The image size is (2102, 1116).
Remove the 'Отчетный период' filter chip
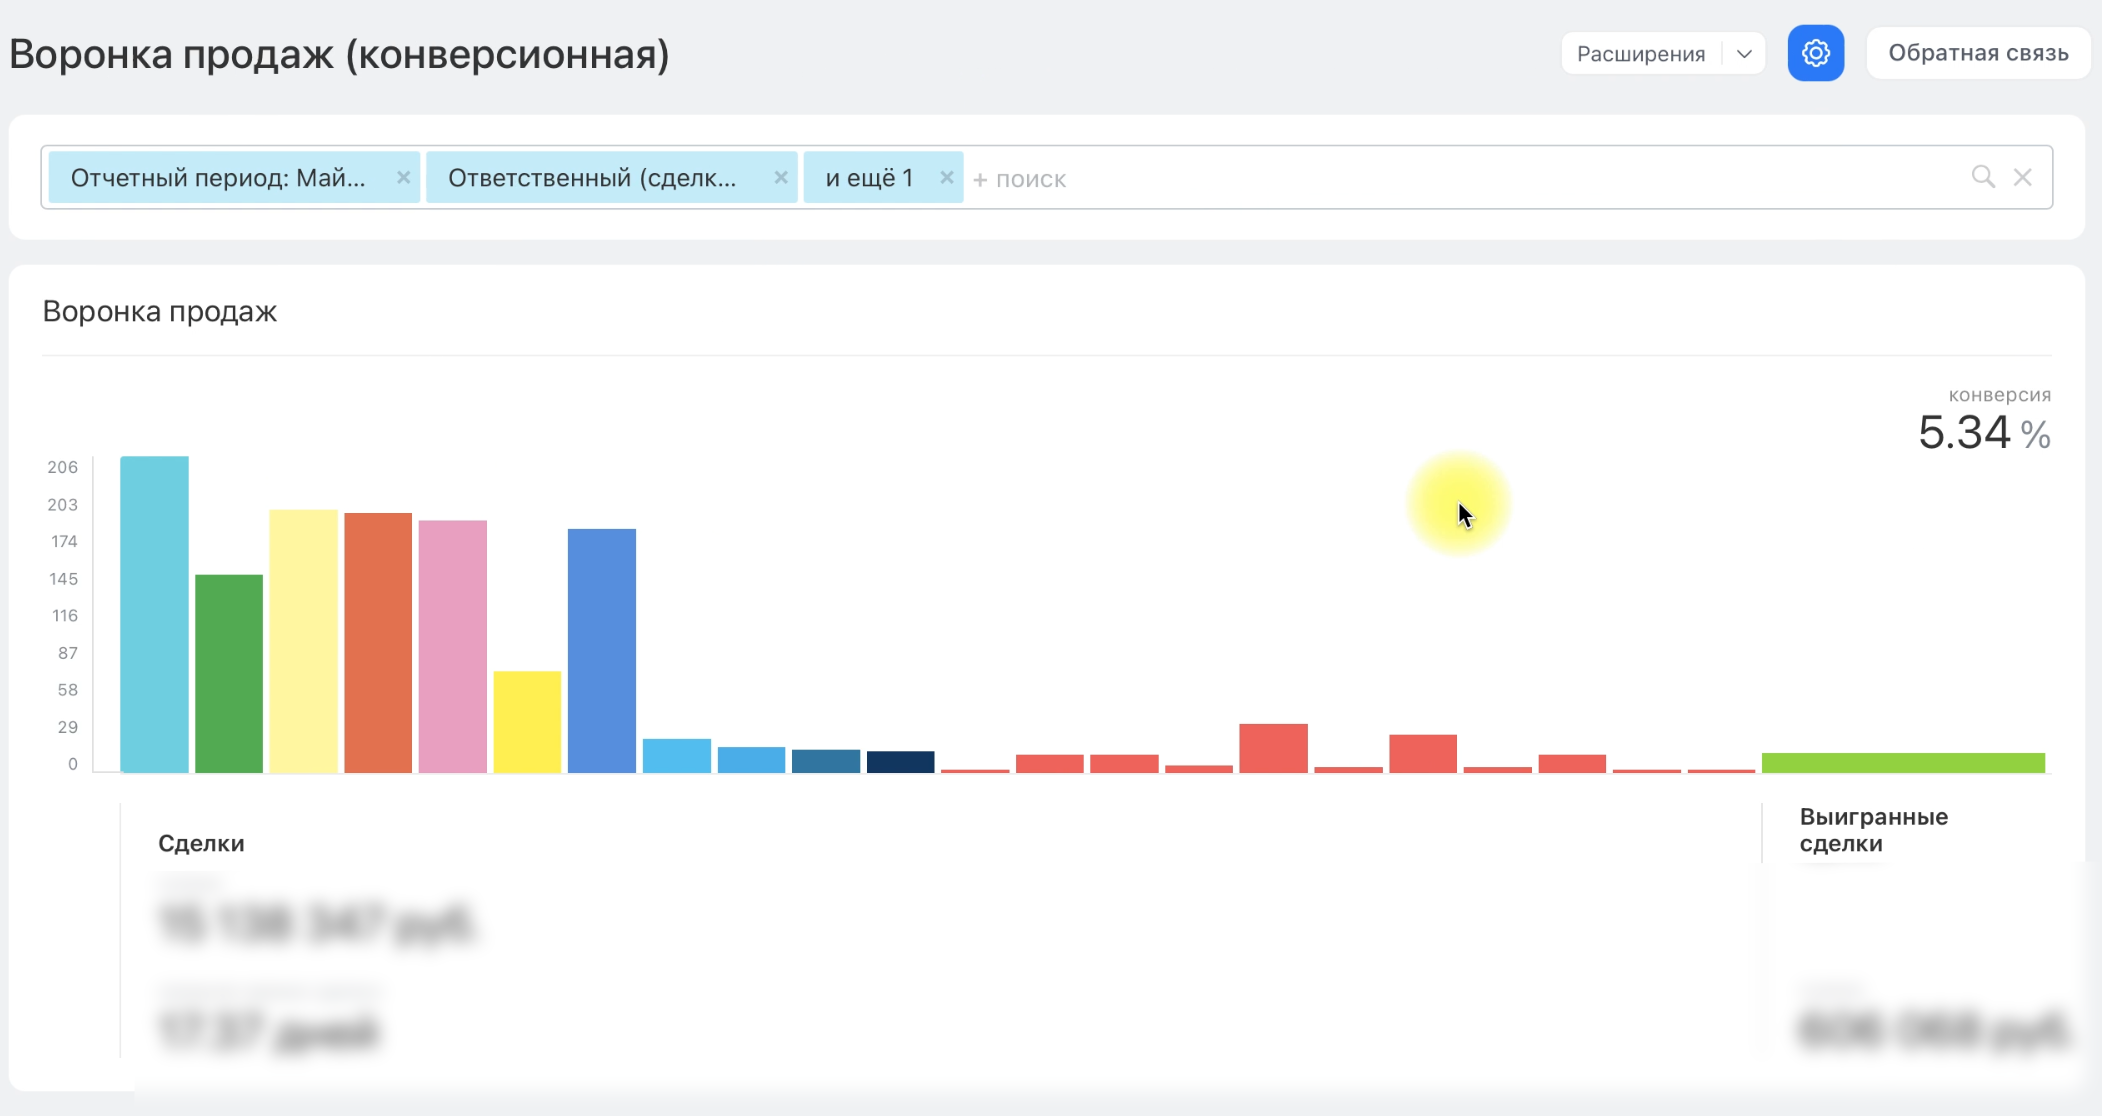pyautogui.click(x=403, y=177)
